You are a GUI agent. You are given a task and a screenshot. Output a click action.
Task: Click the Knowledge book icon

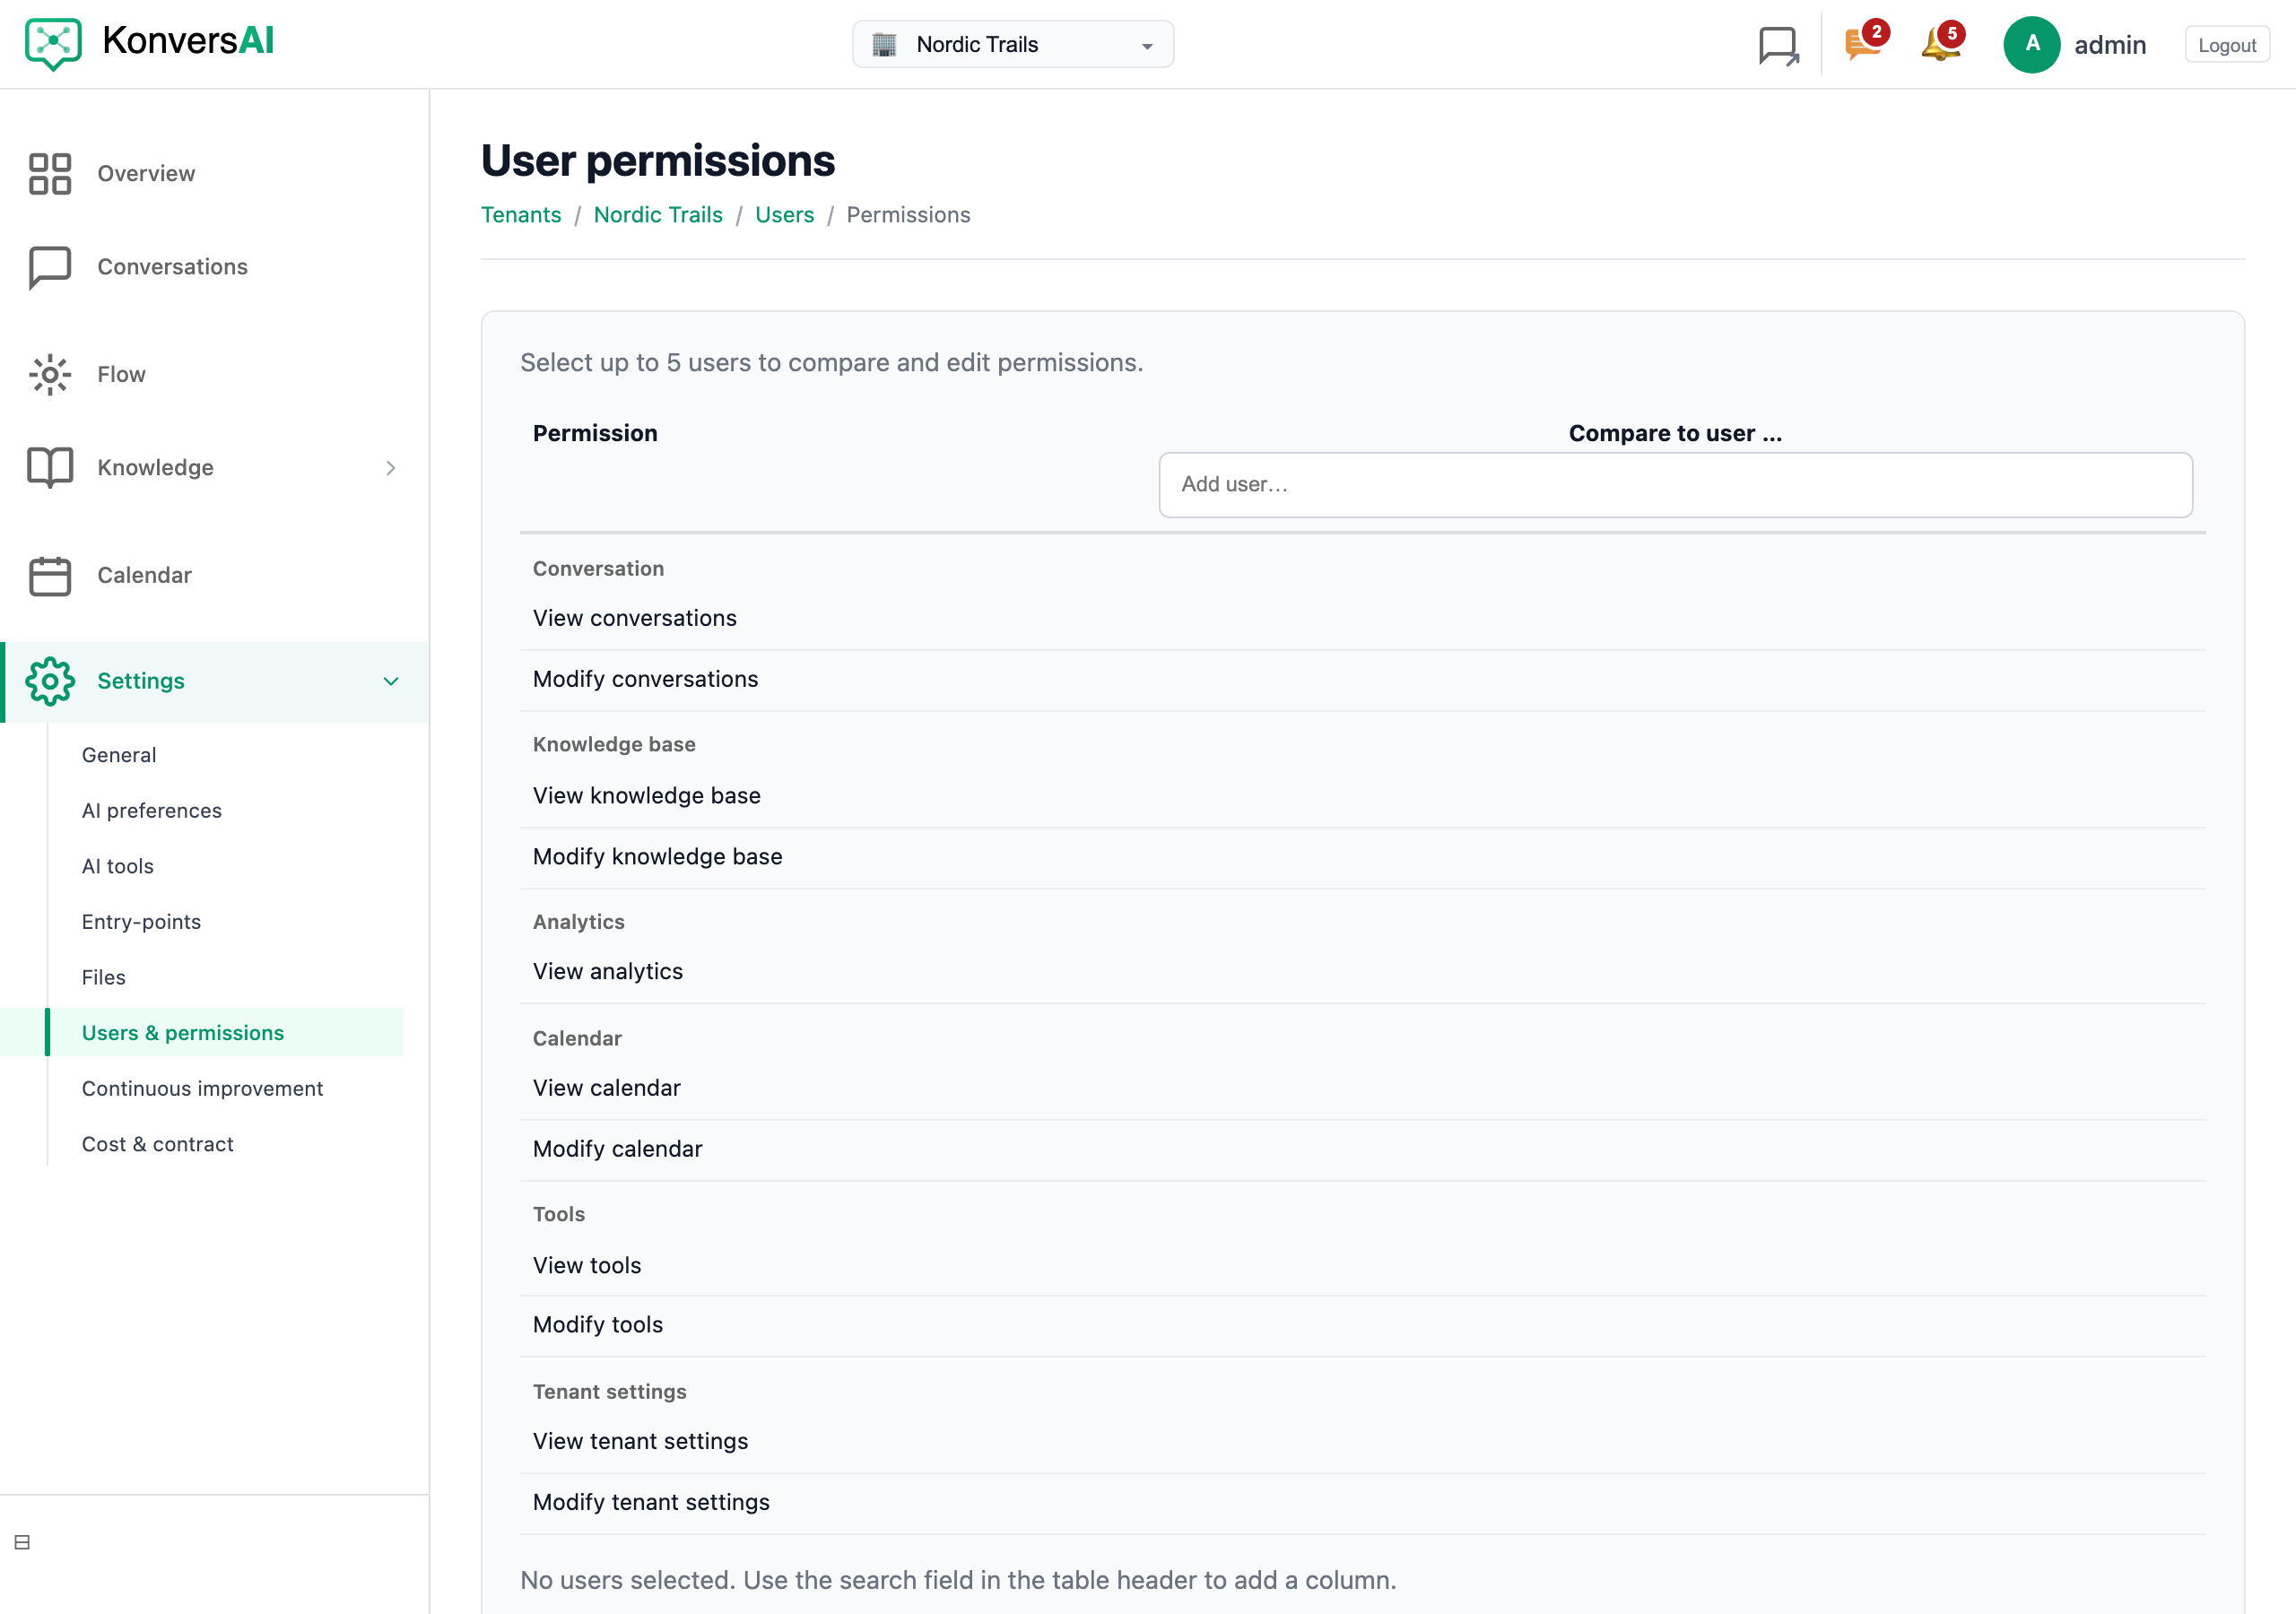[x=50, y=468]
